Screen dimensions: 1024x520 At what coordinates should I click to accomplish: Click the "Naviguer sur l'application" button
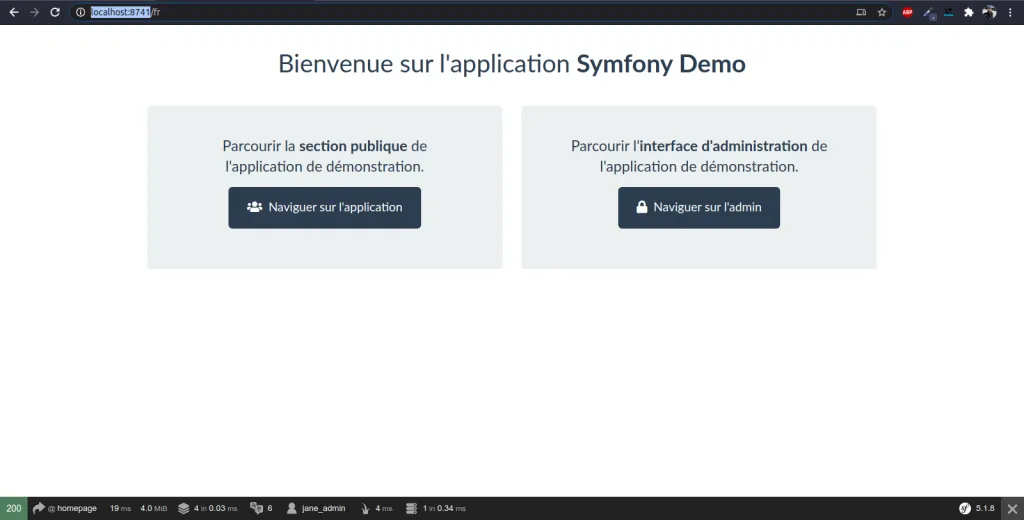pos(324,208)
